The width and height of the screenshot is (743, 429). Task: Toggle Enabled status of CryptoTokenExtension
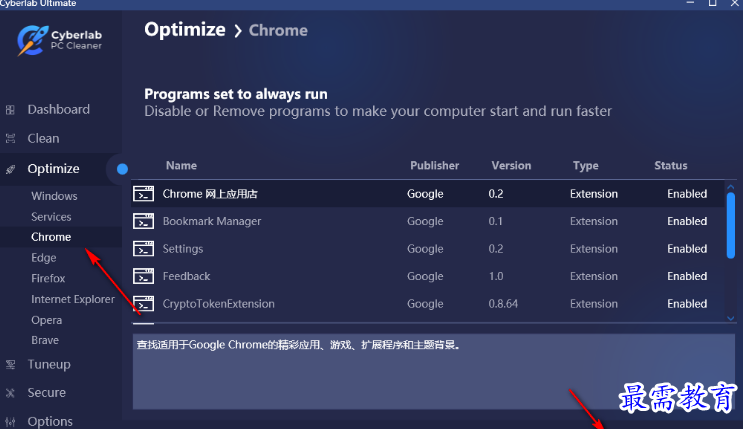[687, 304]
